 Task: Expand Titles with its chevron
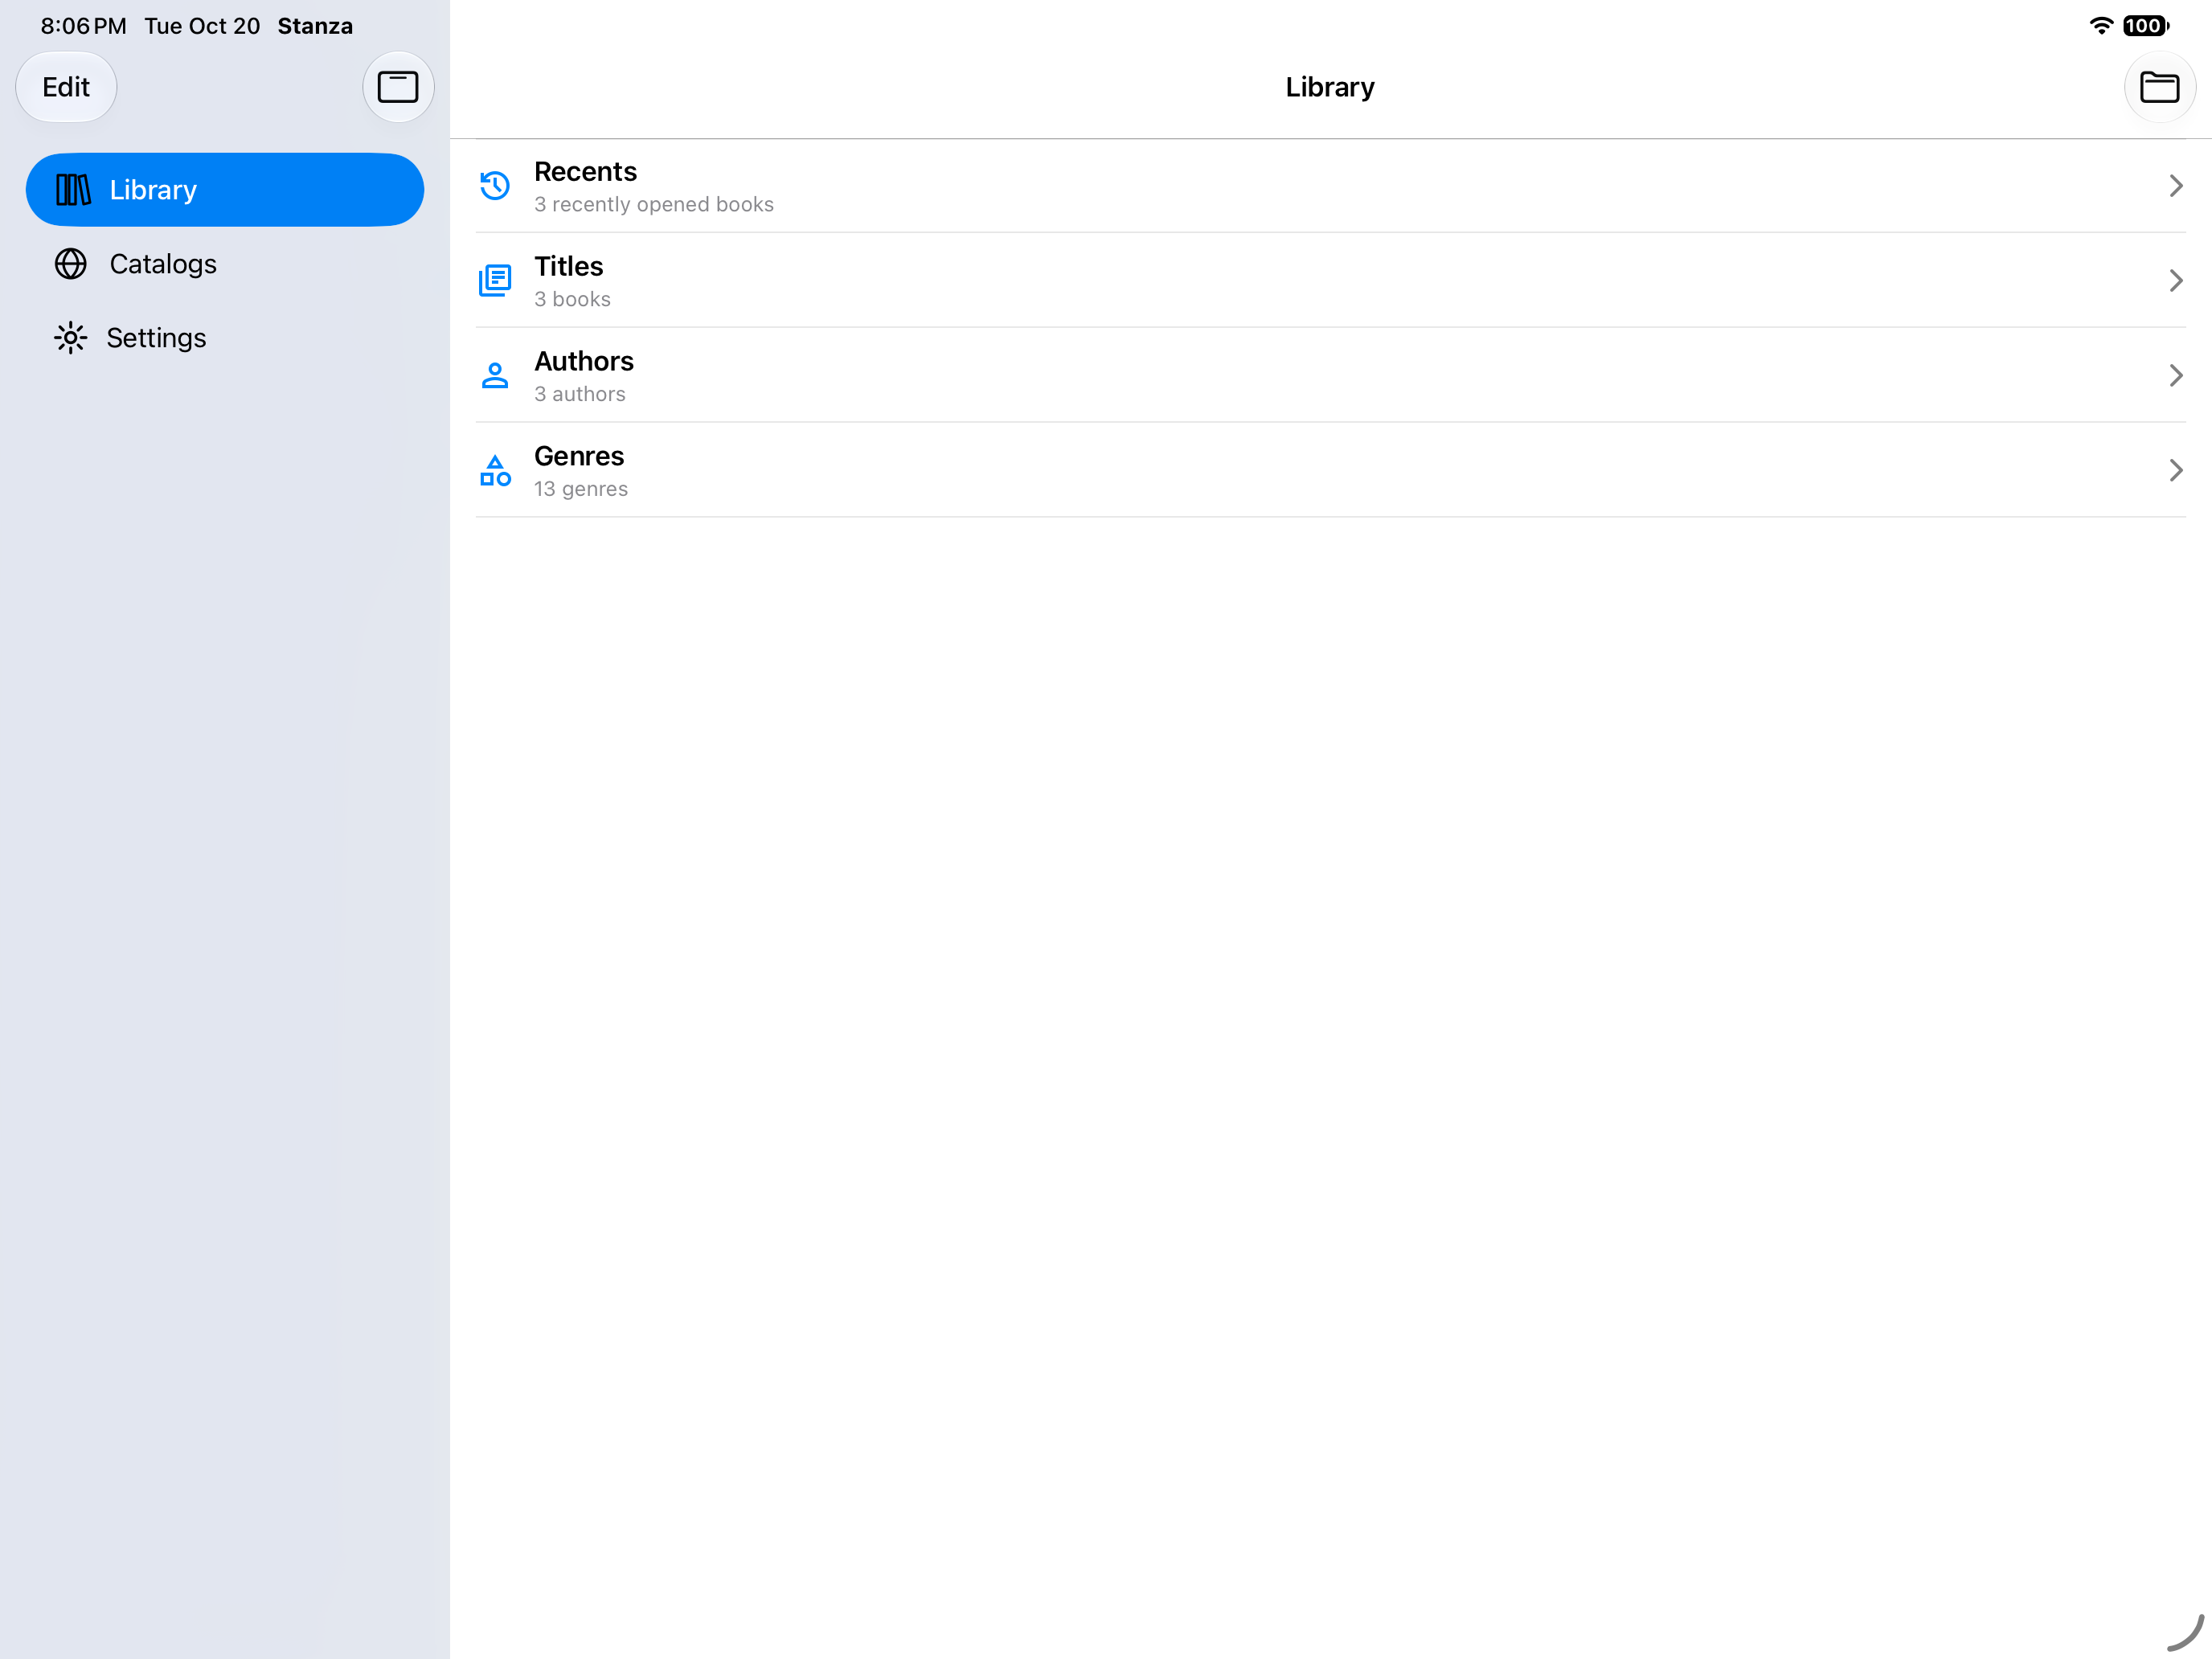click(2175, 280)
